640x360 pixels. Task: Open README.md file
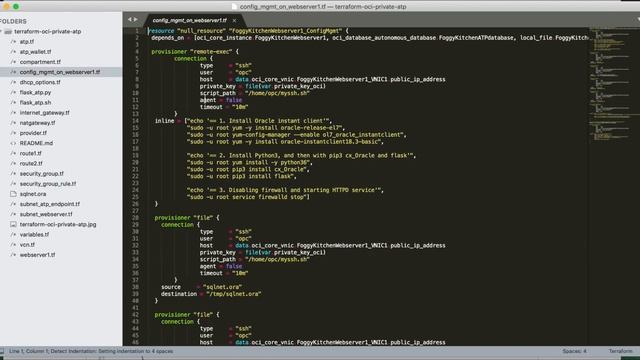pos(36,143)
